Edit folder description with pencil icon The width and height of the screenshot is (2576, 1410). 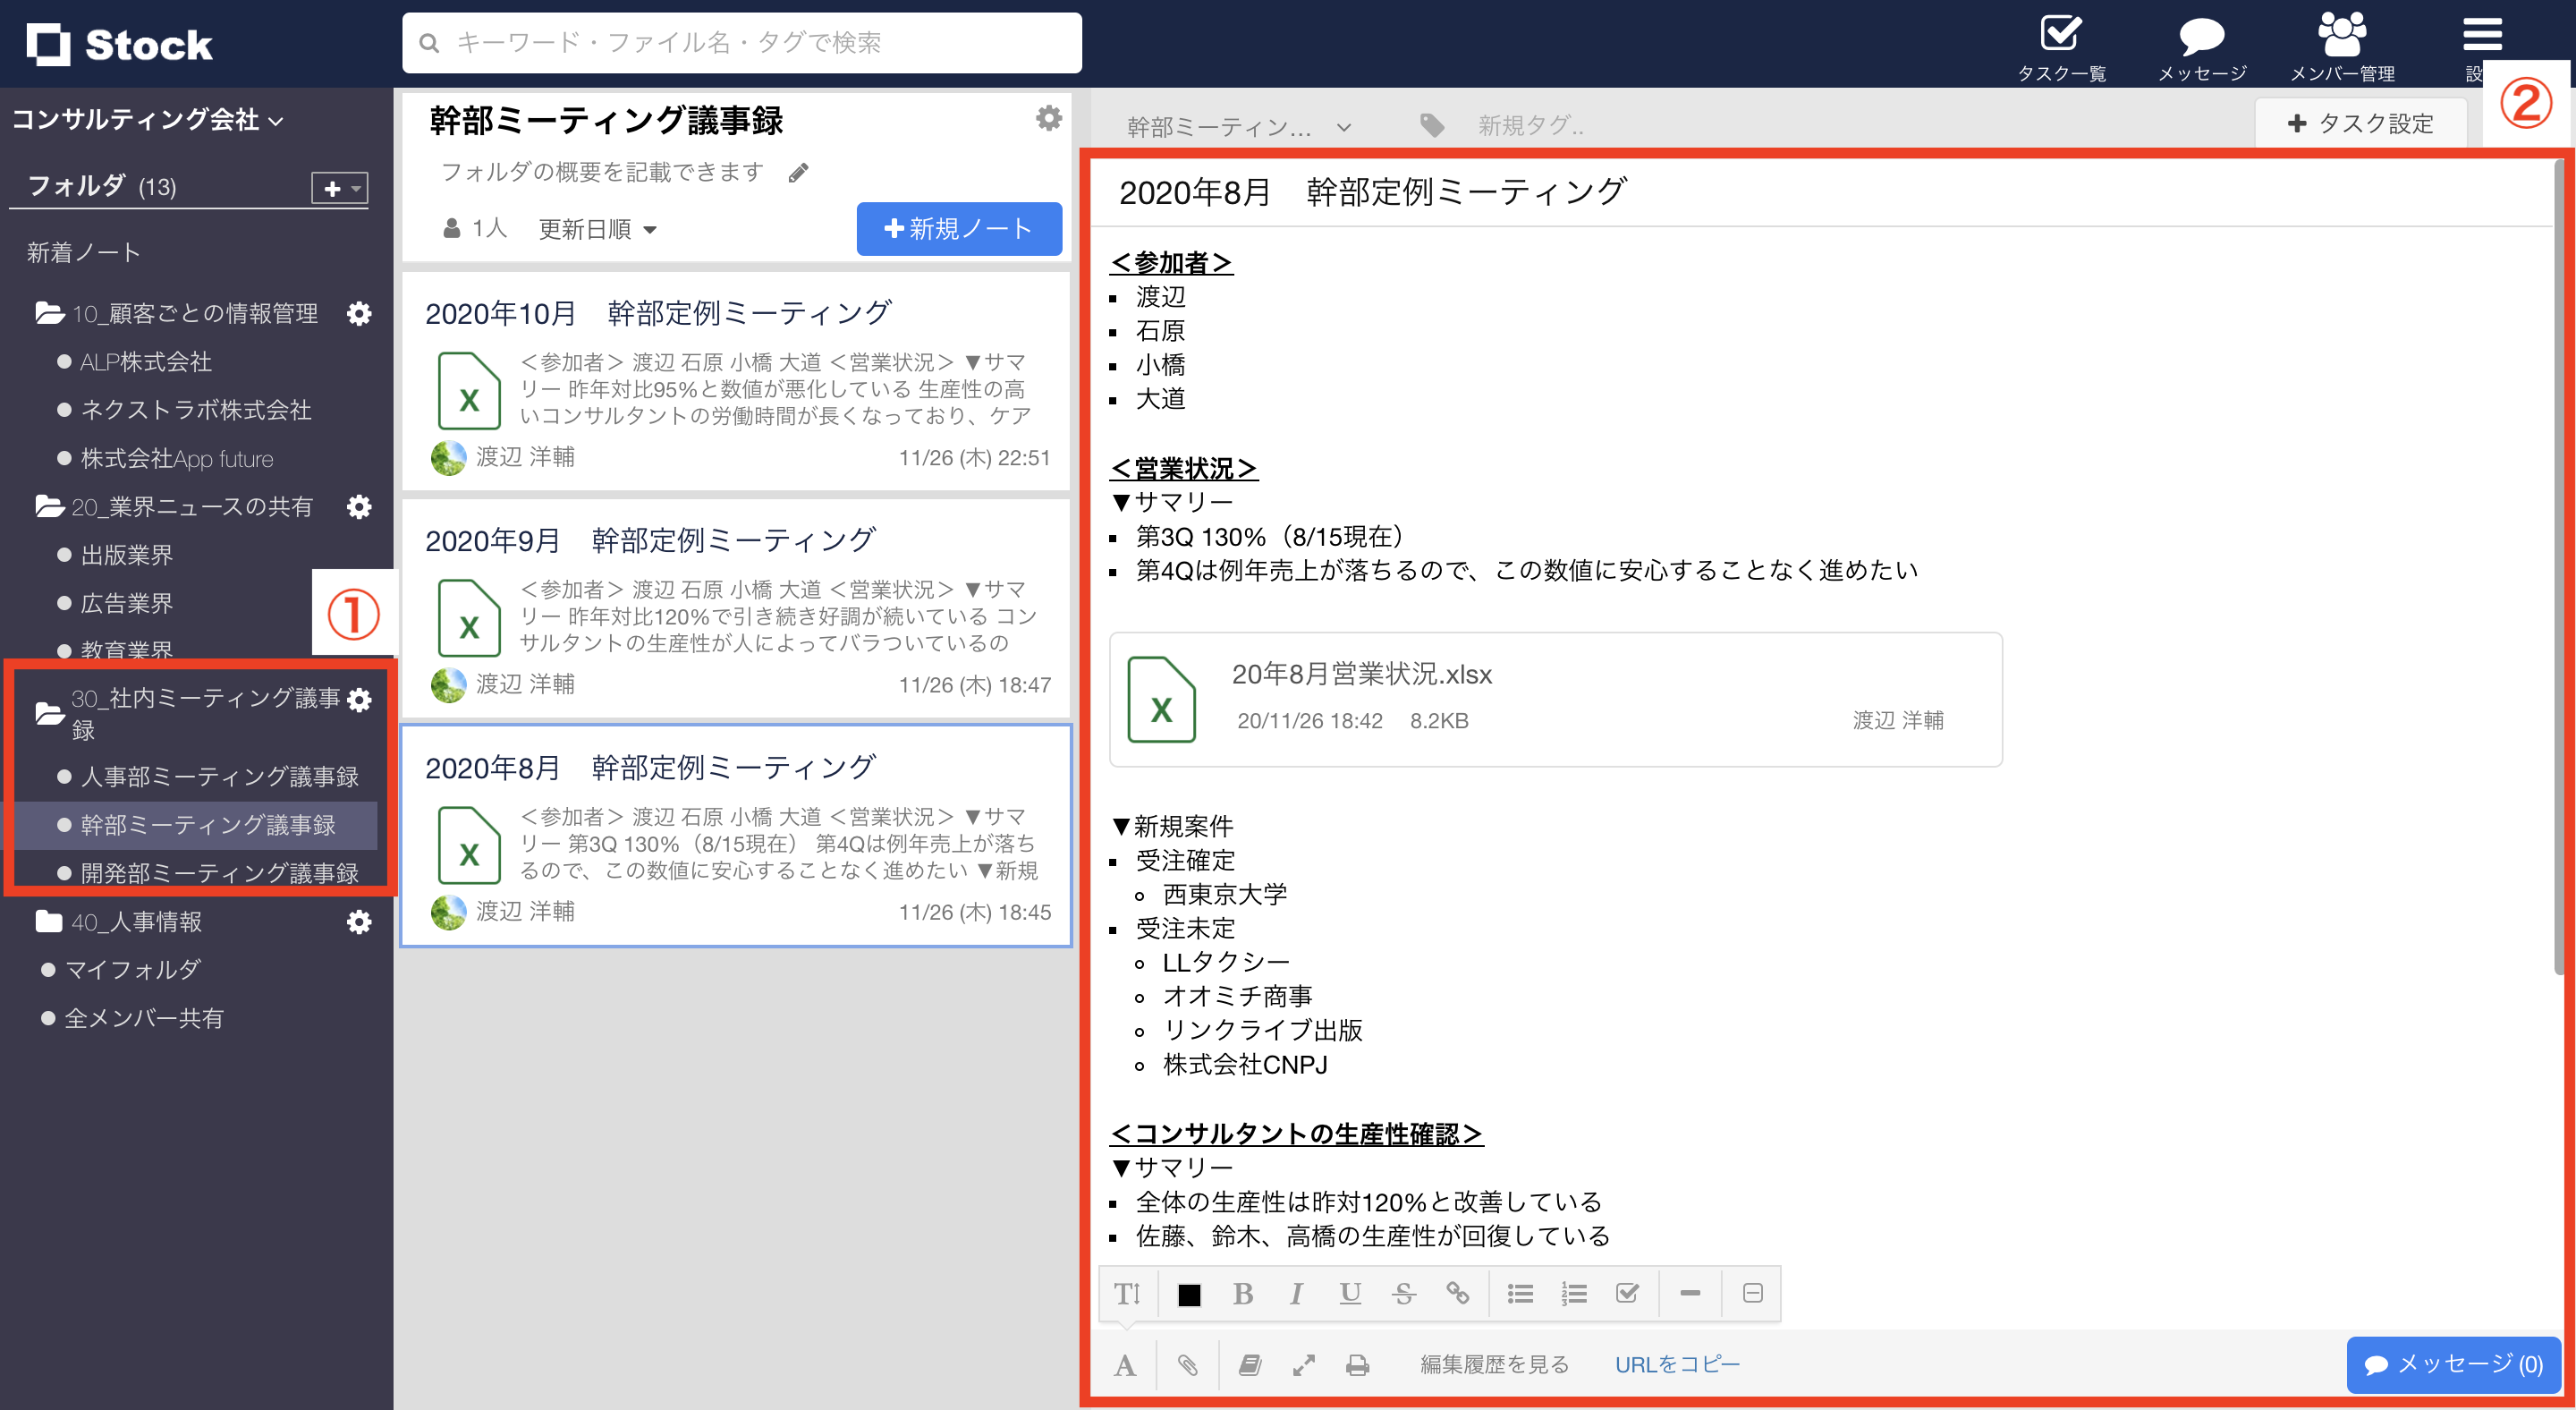tap(798, 173)
